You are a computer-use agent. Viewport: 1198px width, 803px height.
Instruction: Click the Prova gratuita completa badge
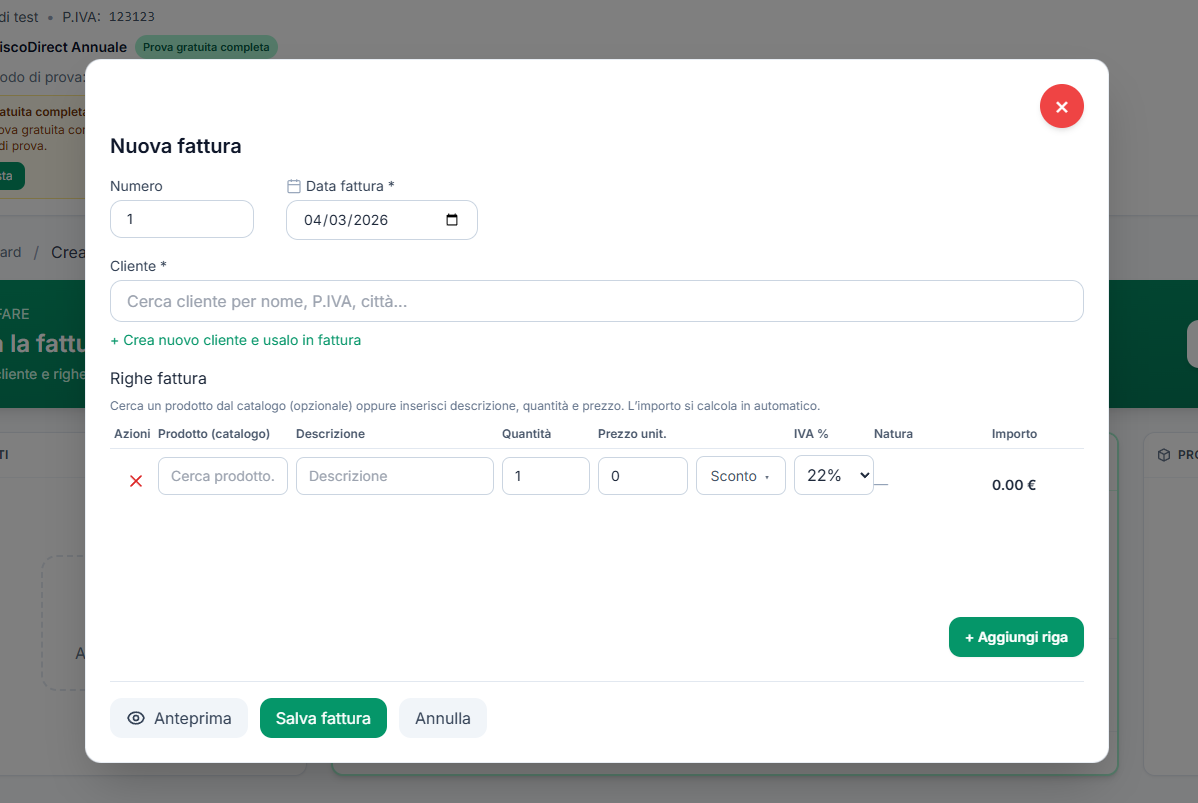pos(206,47)
